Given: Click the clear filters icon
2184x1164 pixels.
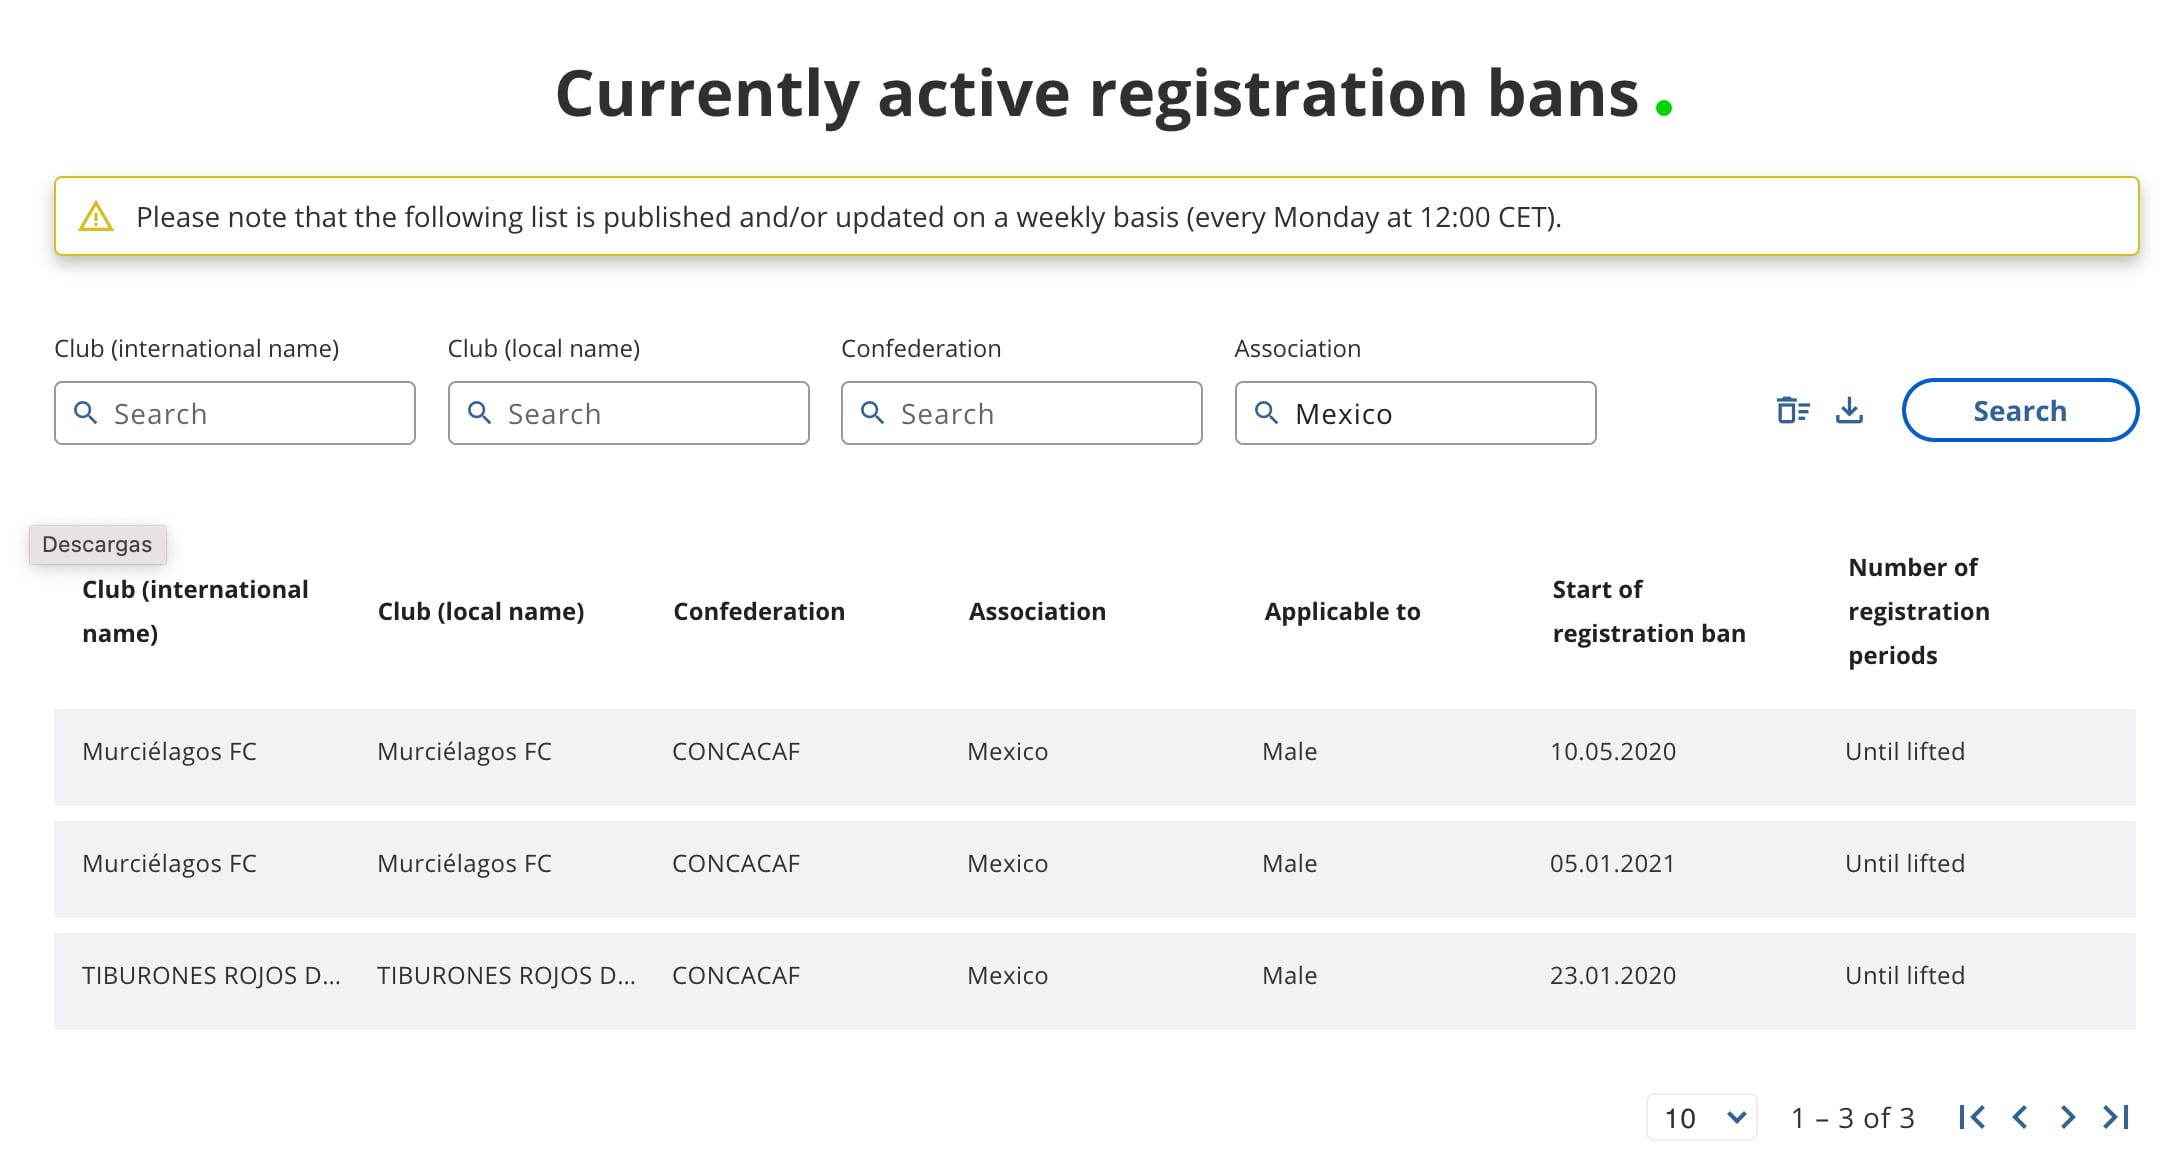Looking at the screenshot, I should pos(1792,411).
